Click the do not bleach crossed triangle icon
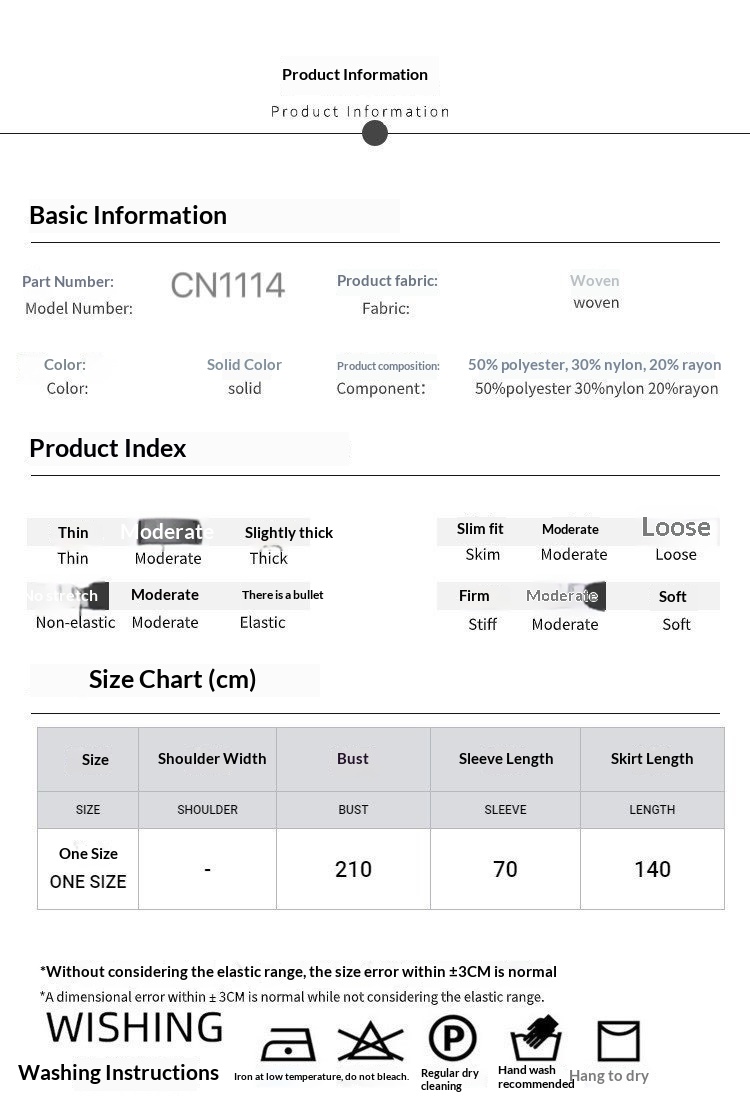 pyautogui.click(x=370, y=1043)
